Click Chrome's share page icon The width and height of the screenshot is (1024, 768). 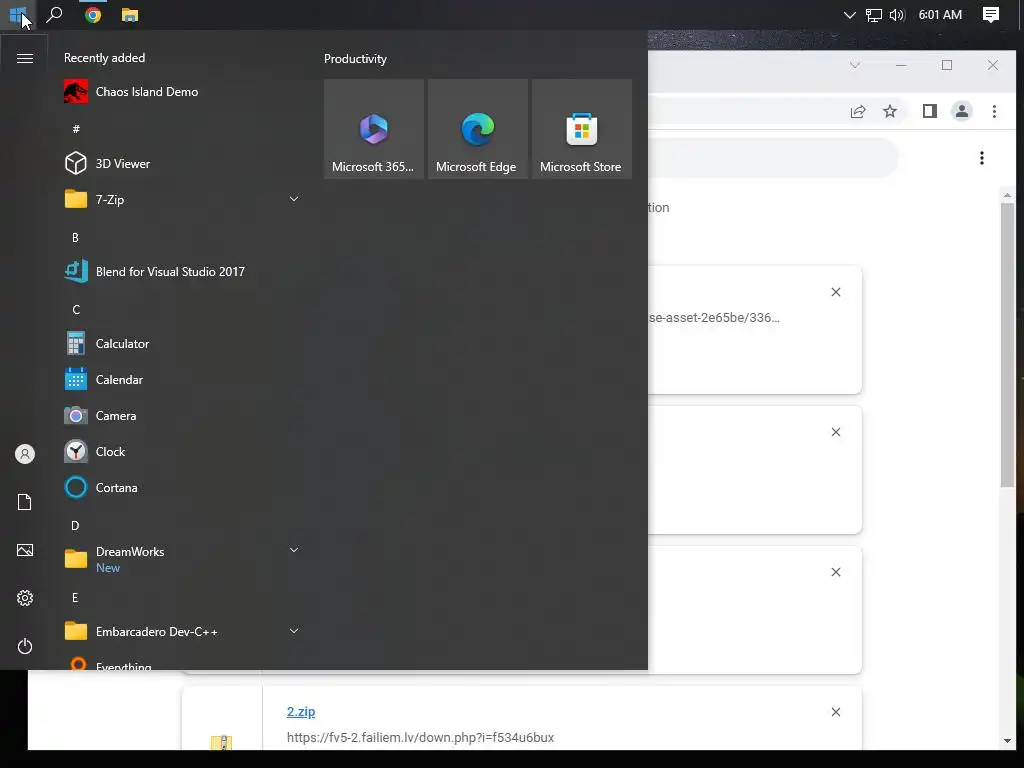pyautogui.click(x=858, y=112)
